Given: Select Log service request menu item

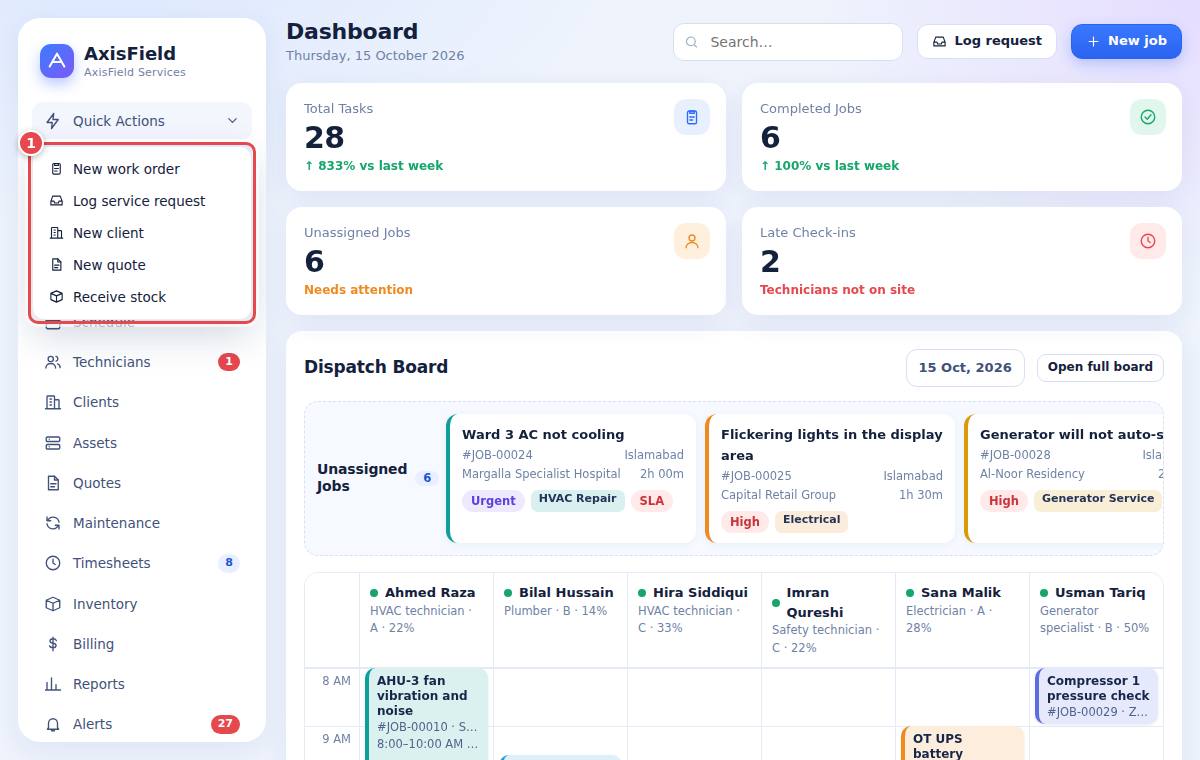Looking at the screenshot, I should 142,201.
